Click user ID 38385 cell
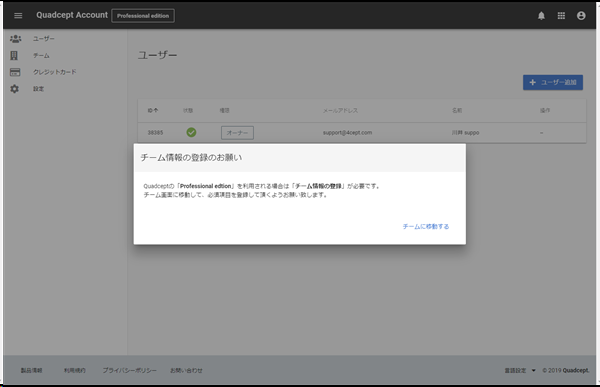The height and width of the screenshot is (387, 600). (155, 132)
